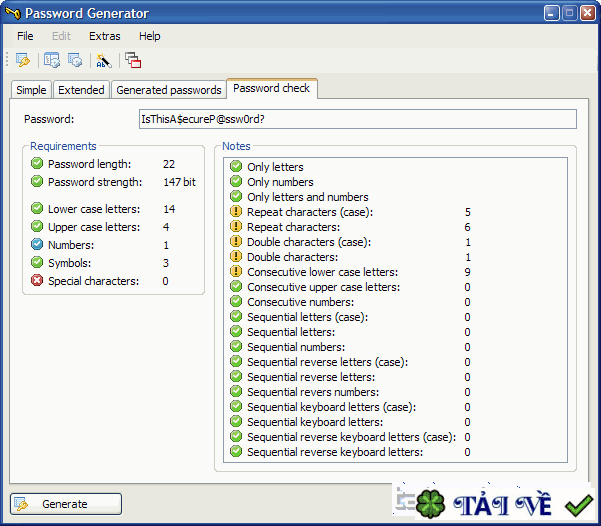Image resolution: width=601 pixels, height=526 pixels.
Task: Click the second toolbar list icon
Action: pyautogui.click(x=51, y=60)
